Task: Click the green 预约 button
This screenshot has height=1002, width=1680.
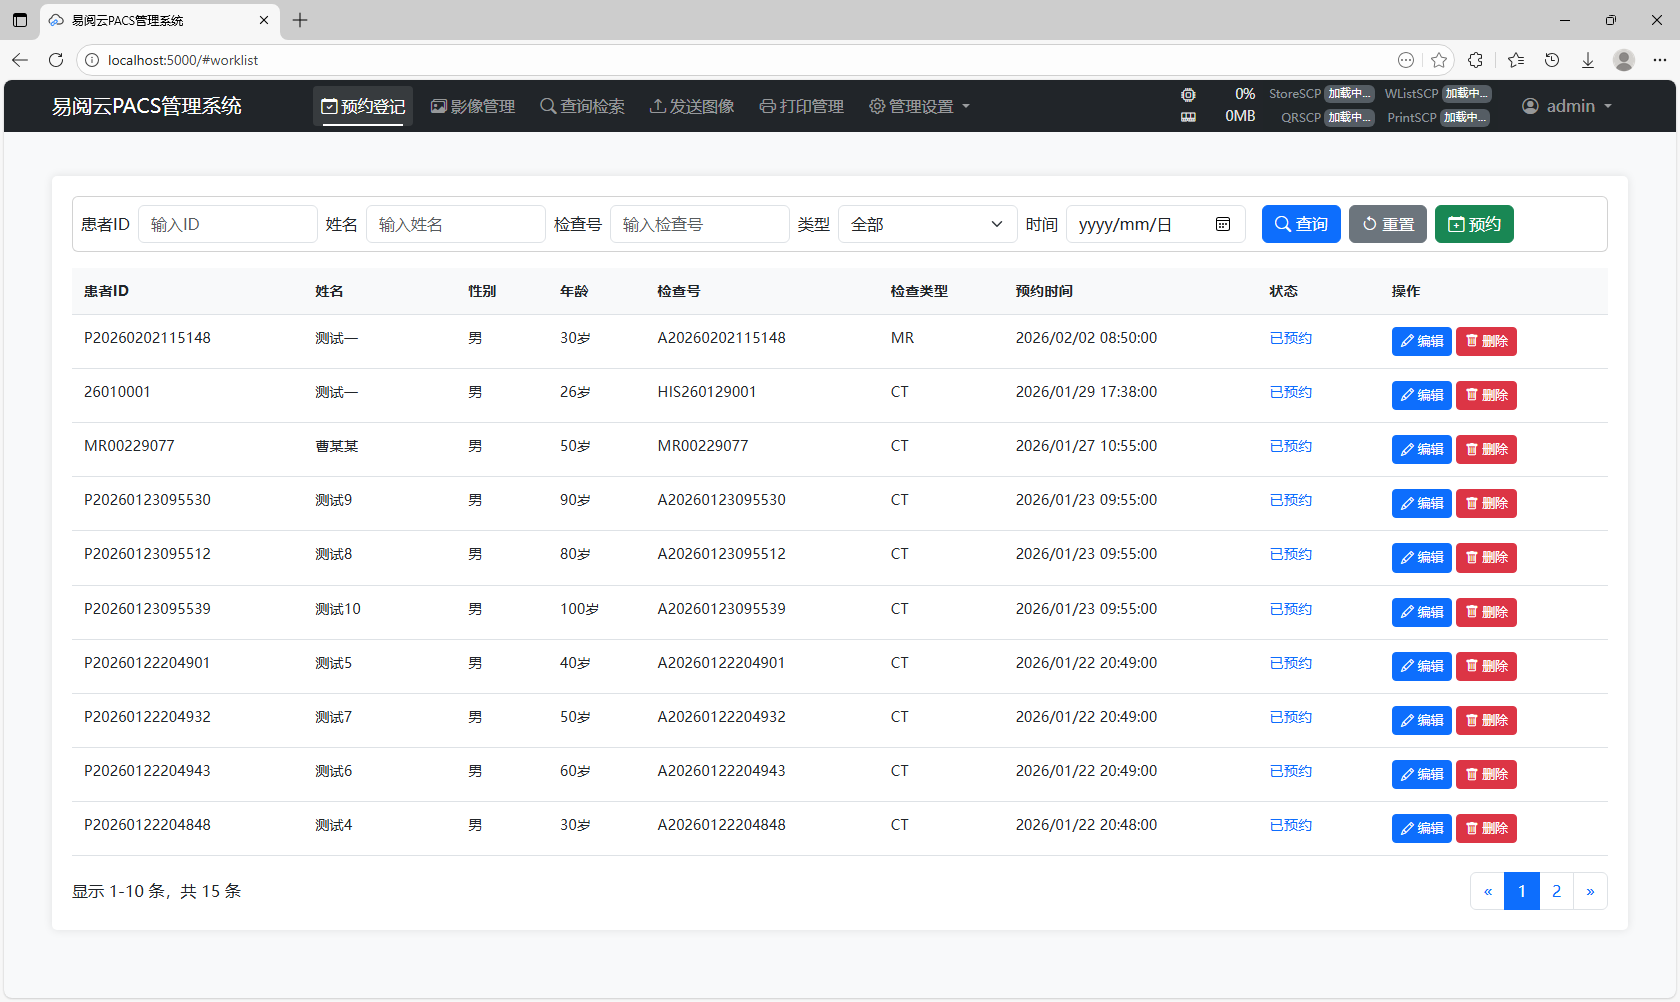Action: tap(1474, 224)
